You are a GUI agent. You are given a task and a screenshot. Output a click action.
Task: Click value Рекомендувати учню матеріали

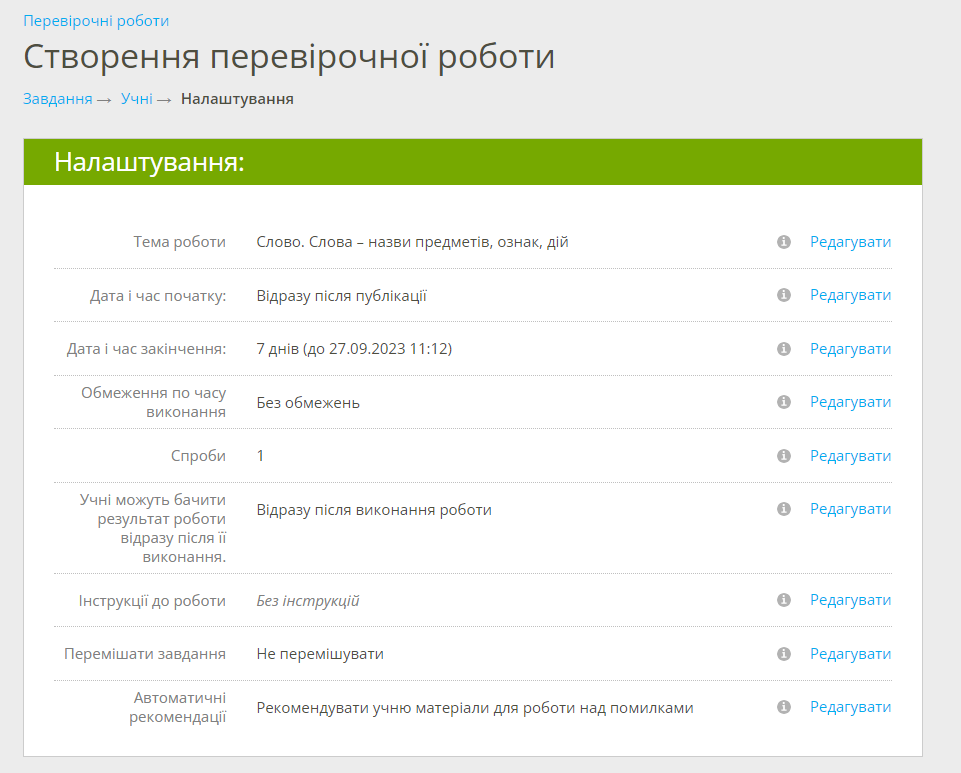coord(475,708)
